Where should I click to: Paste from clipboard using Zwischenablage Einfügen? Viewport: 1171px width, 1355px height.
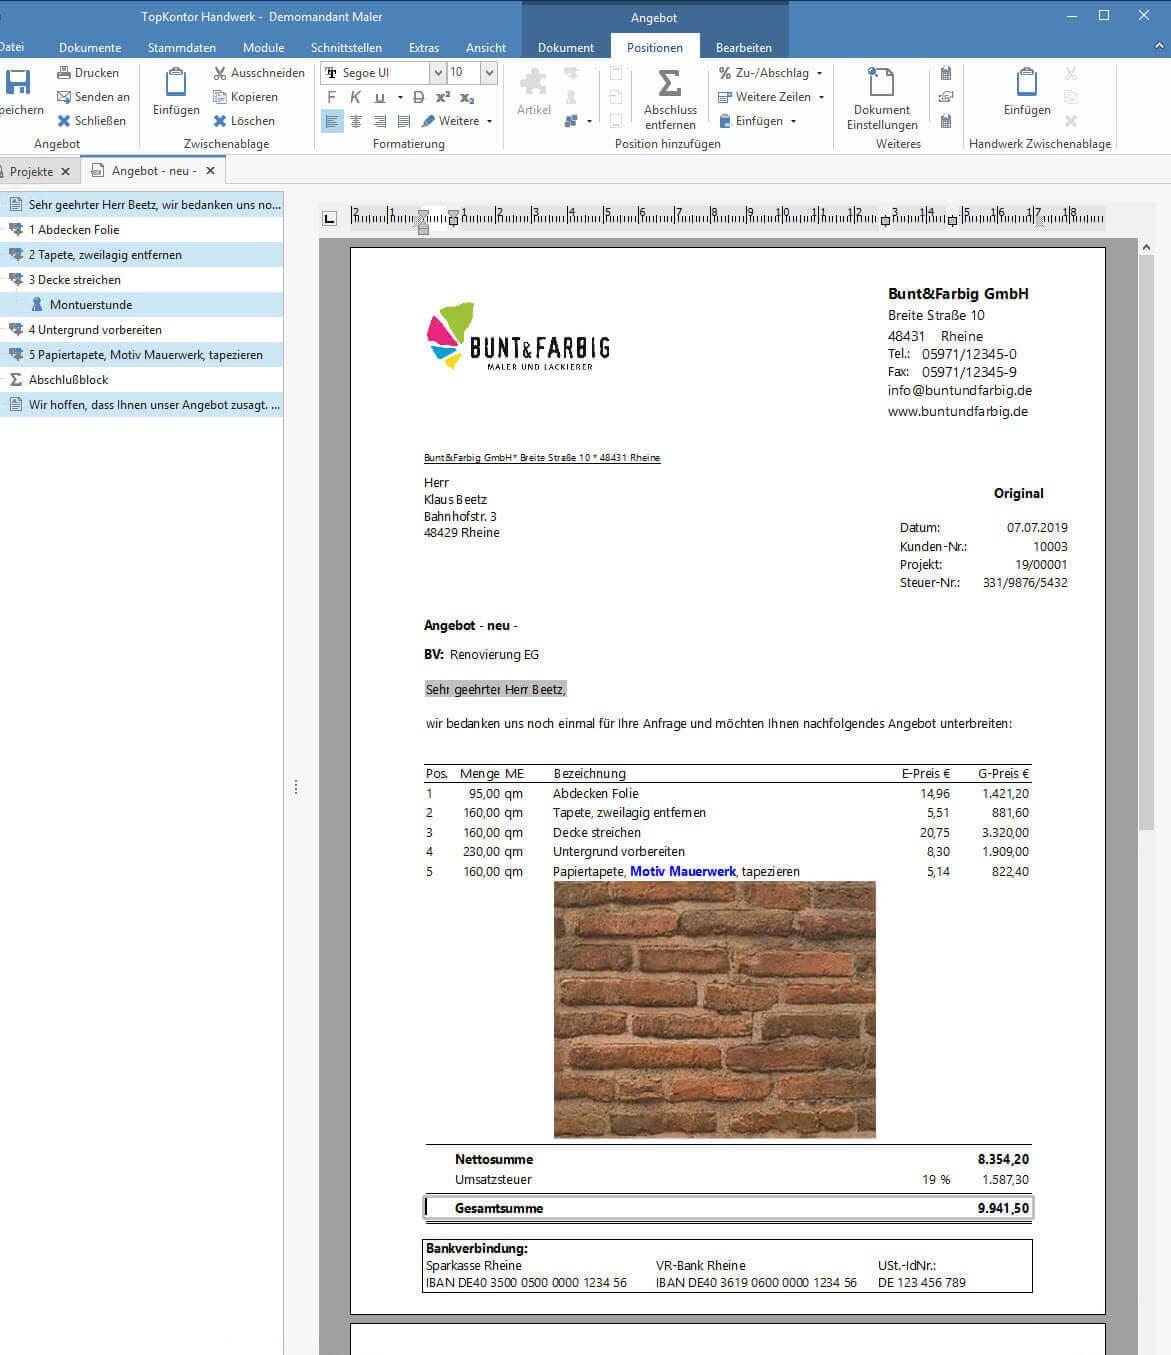point(176,92)
